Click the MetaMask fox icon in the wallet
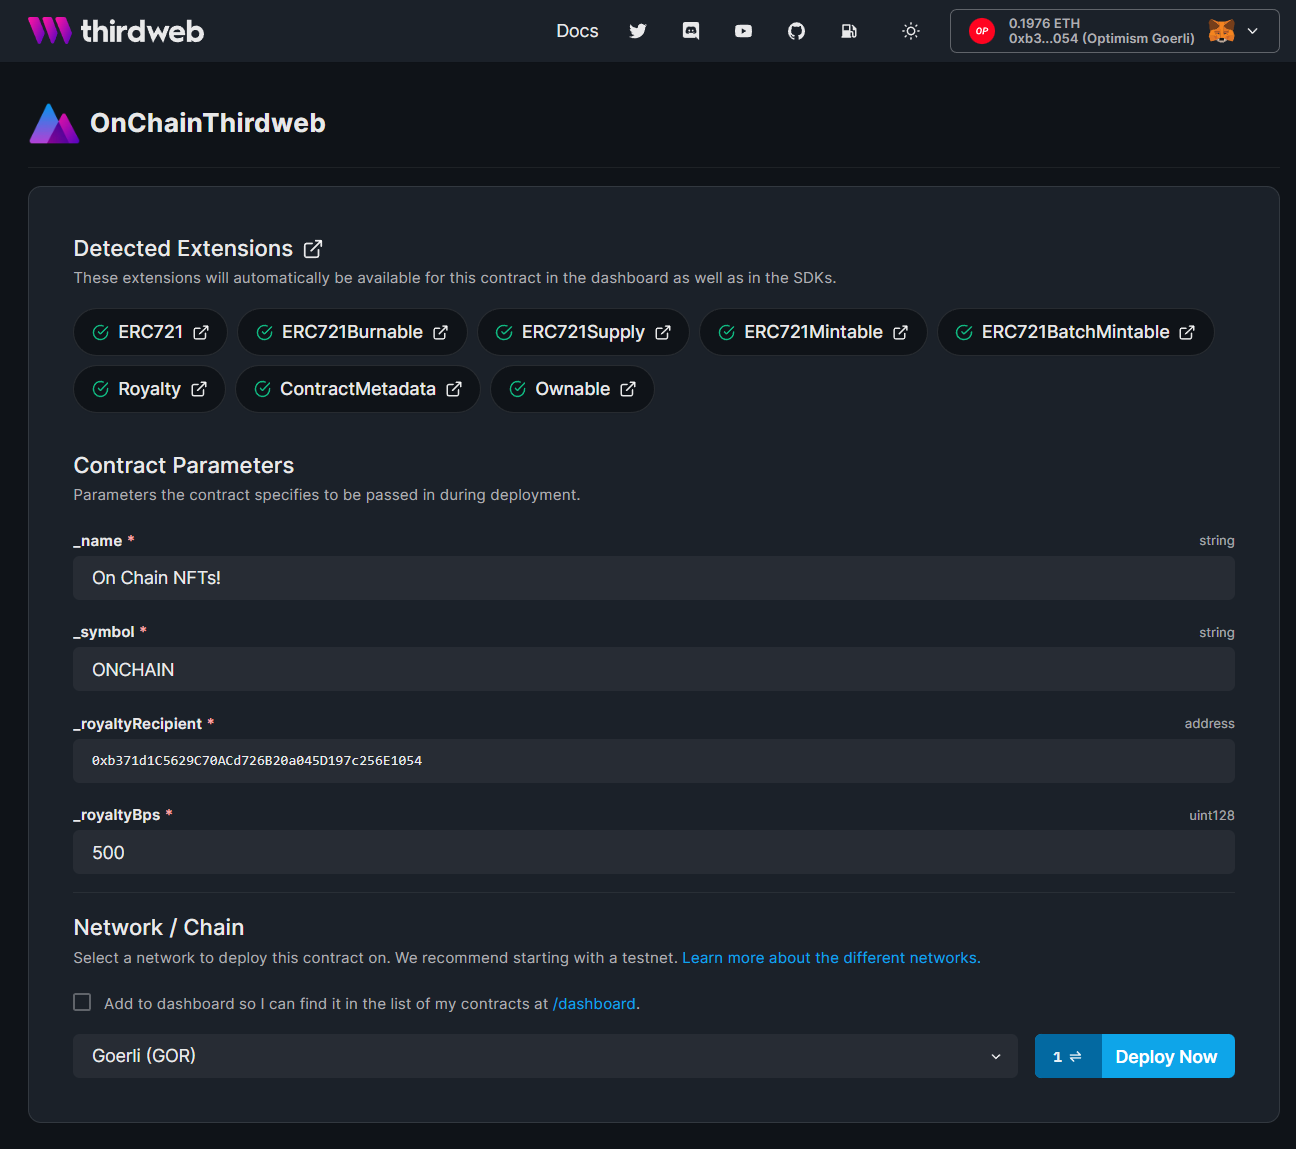This screenshot has height=1149, width=1296. [x=1222, y=31]
